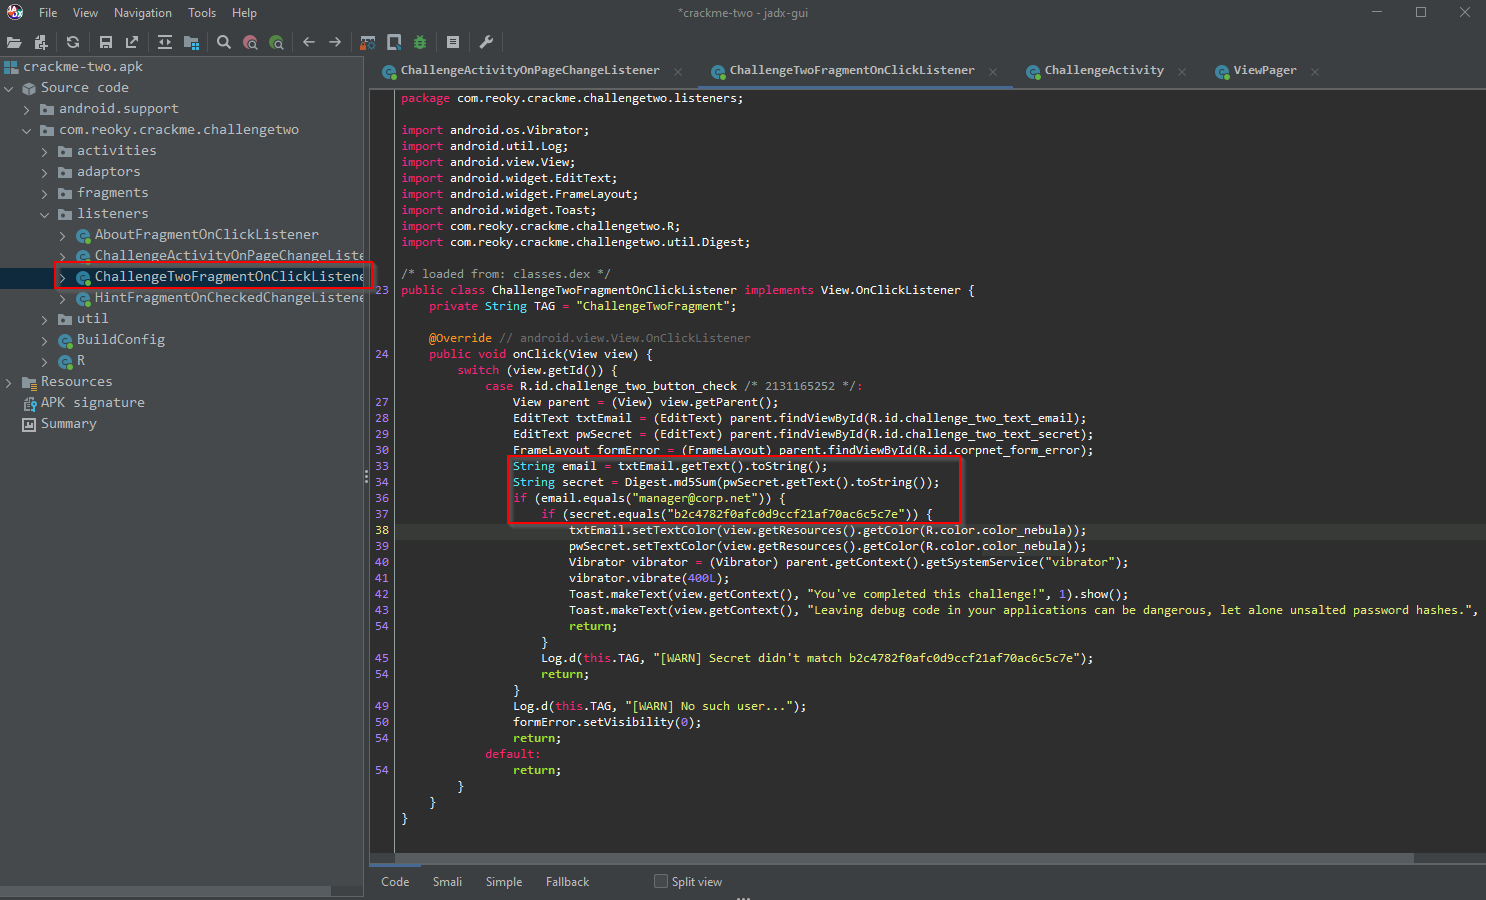Screen dimensions: 1486x900
Task: Navigate forward with the right arrow icon
Action: 335,42
